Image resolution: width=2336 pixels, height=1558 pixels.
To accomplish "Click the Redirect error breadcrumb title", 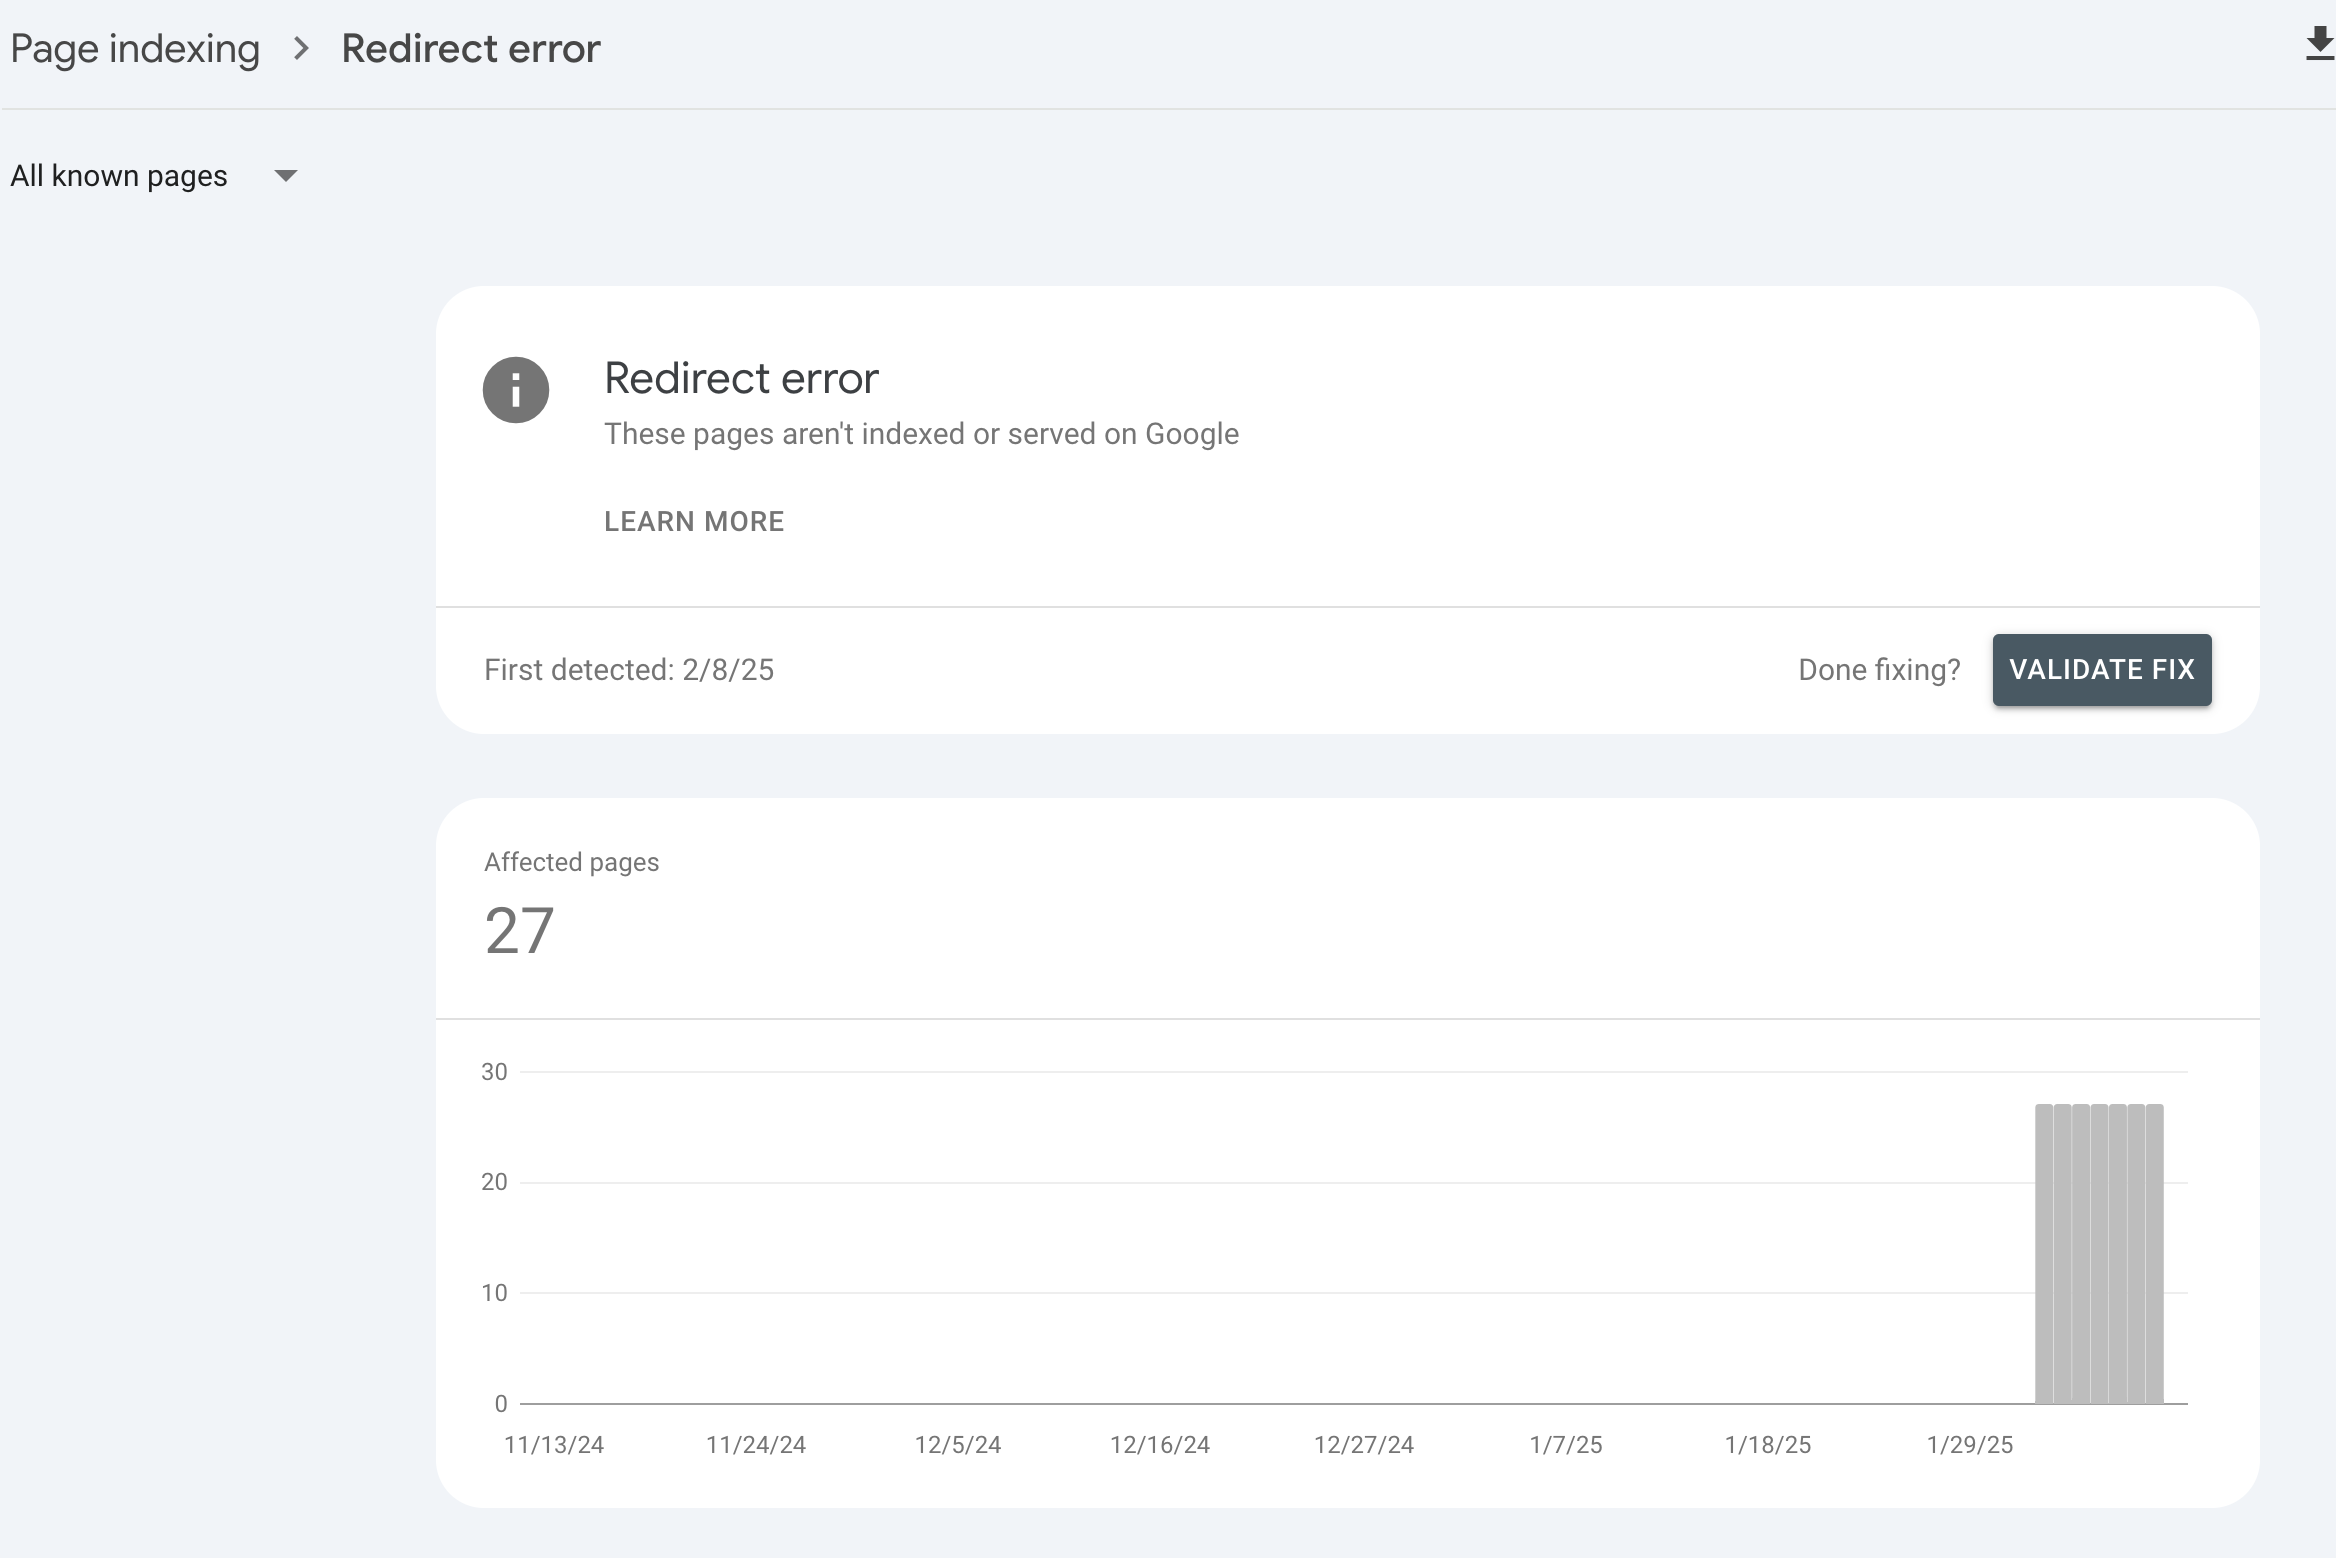I will pos(470,48).
